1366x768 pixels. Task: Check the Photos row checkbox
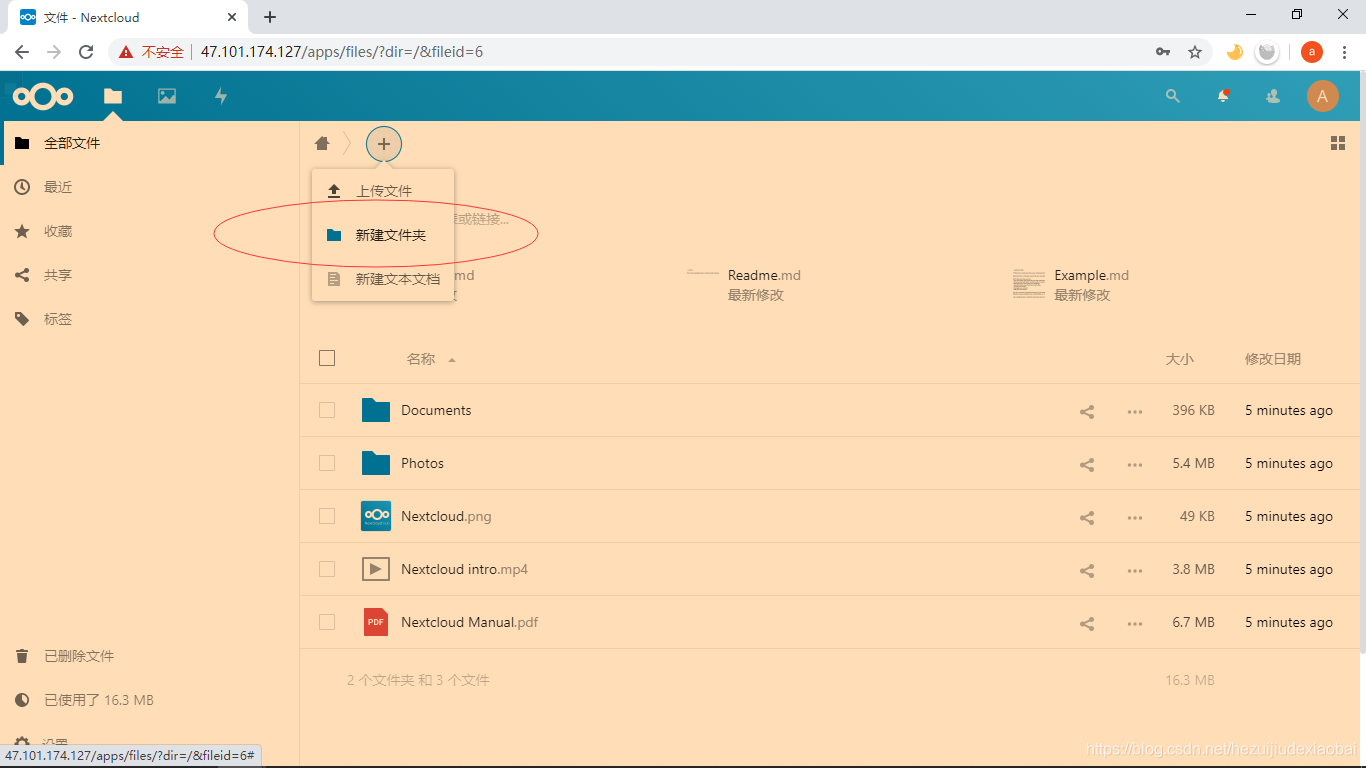[327, 463]
